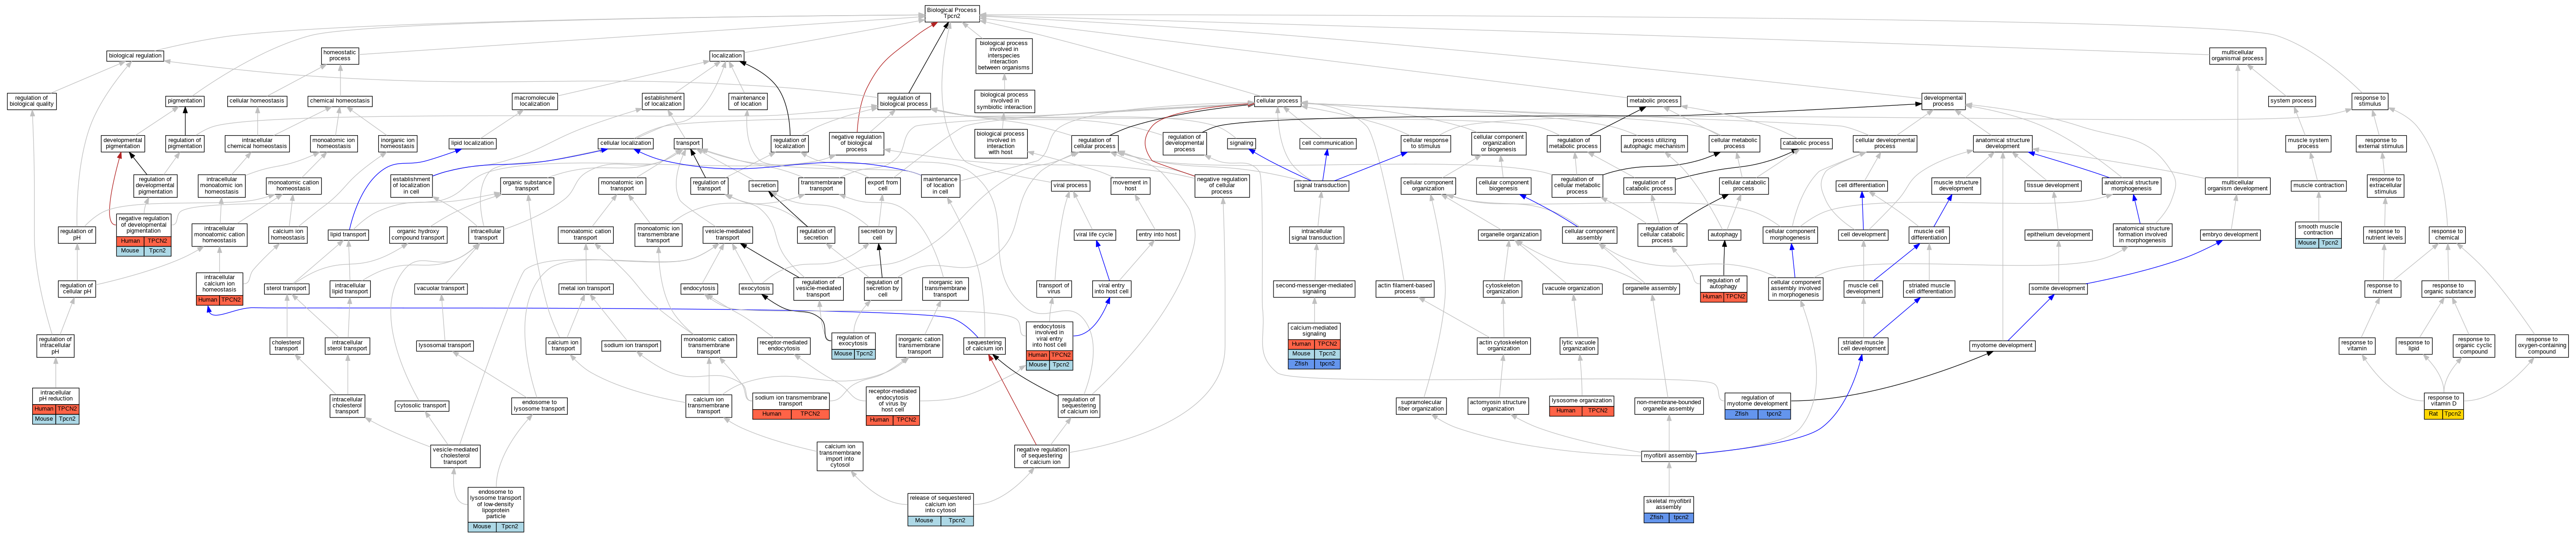This screenshot has height=537, width=2576.
Task: Click the 'cellular process' node
Action: tap(1277, 101)
